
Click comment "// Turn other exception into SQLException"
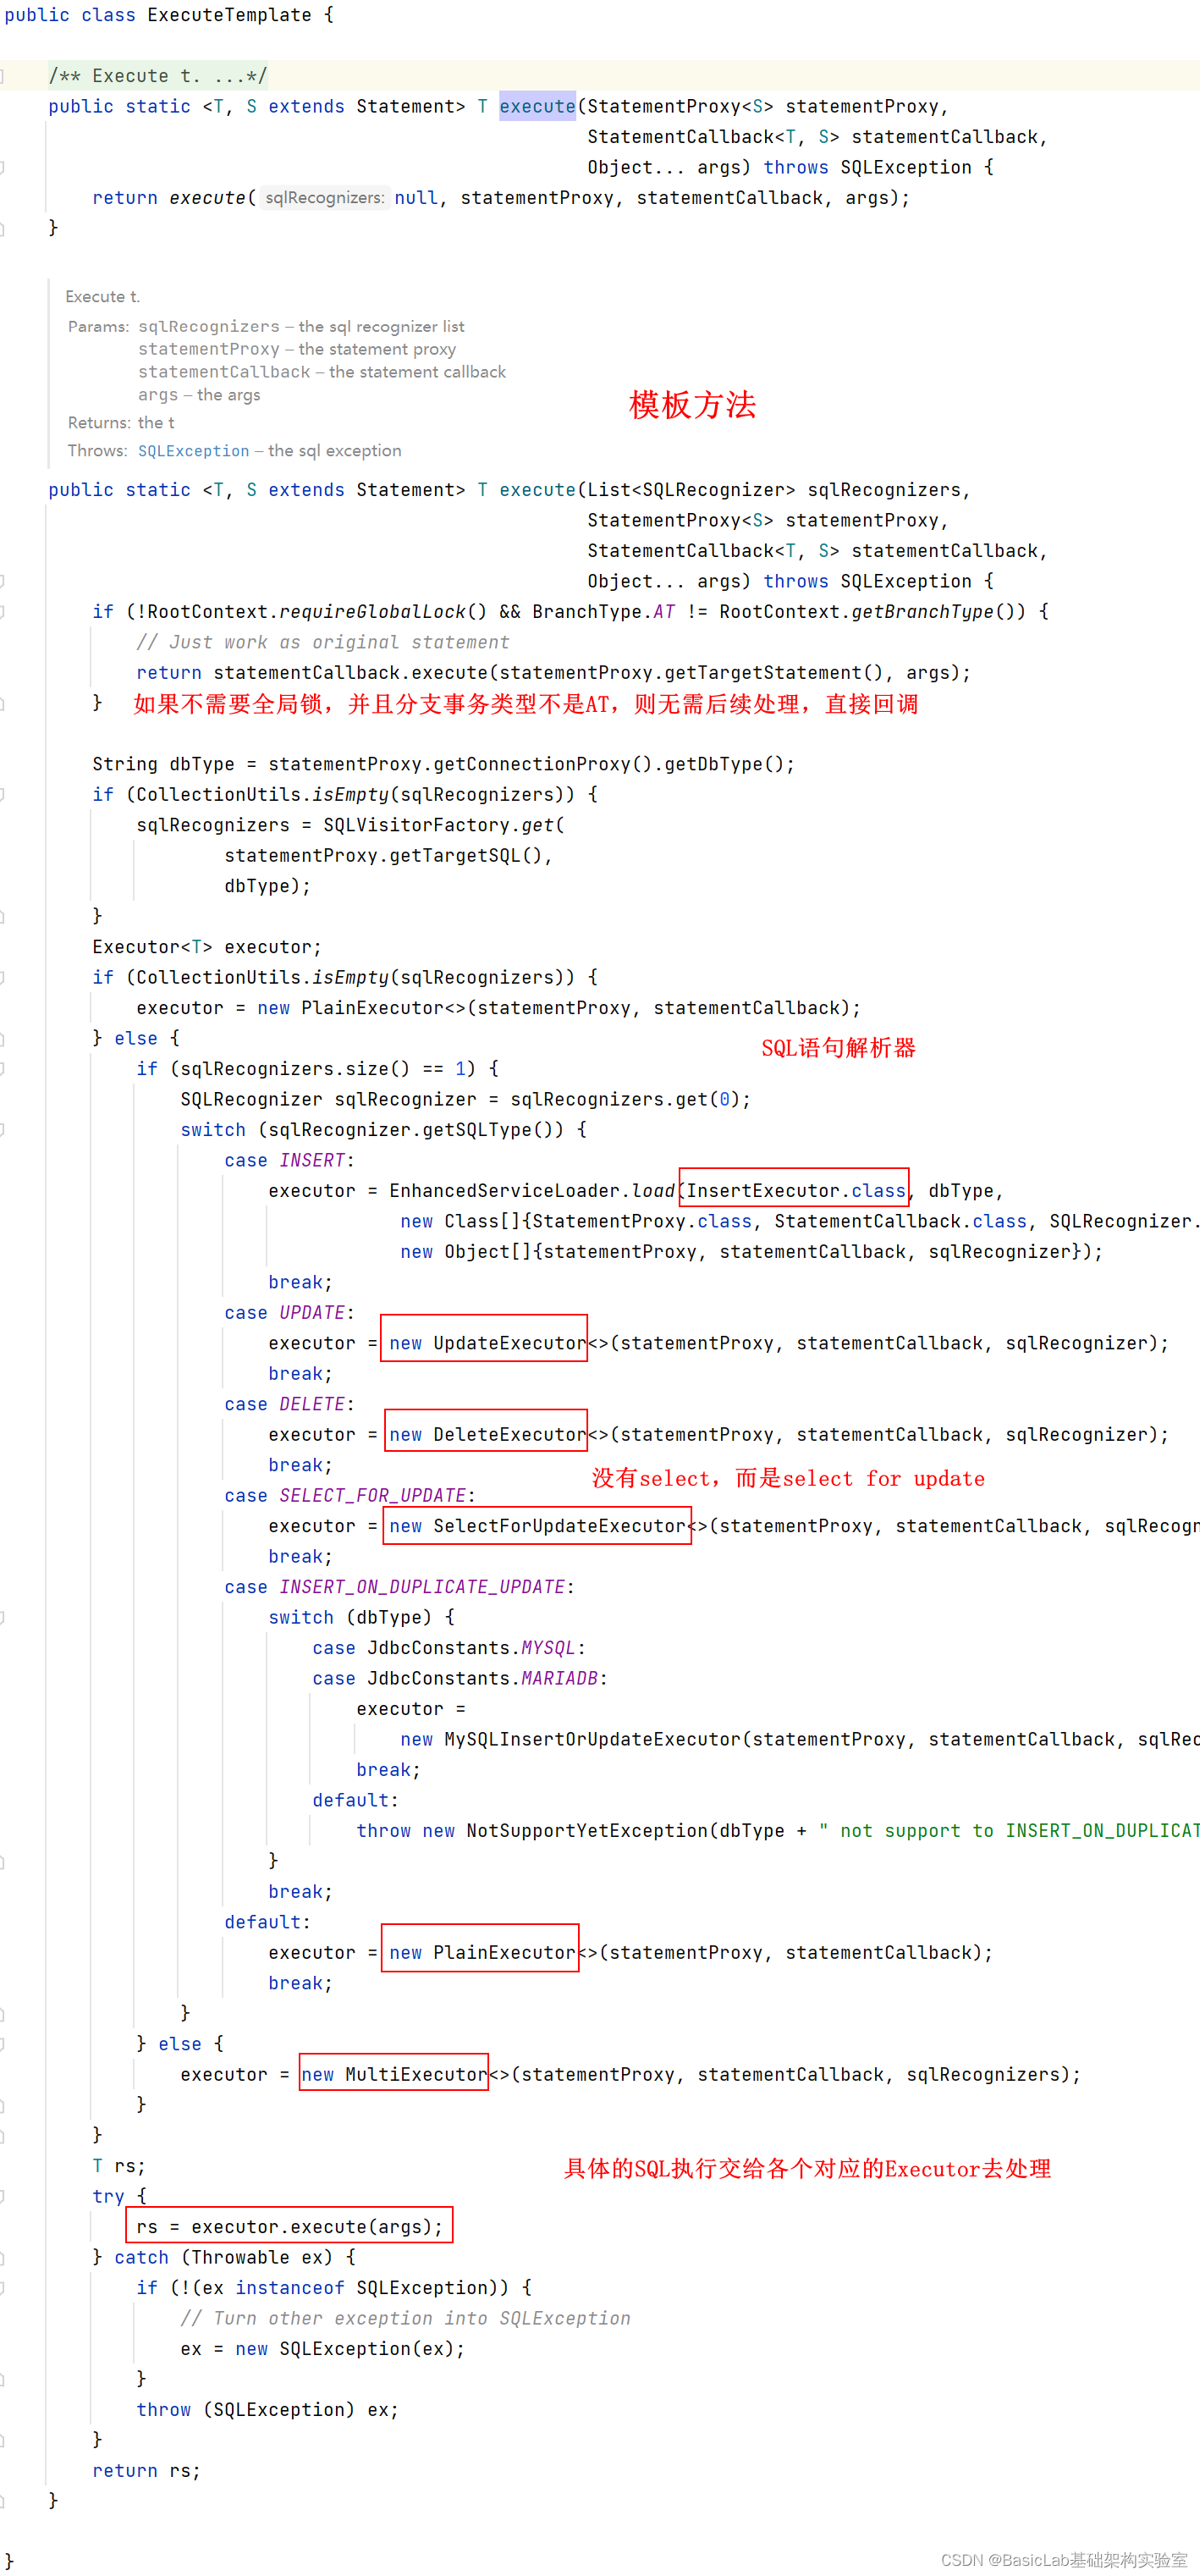(405, 2319)
